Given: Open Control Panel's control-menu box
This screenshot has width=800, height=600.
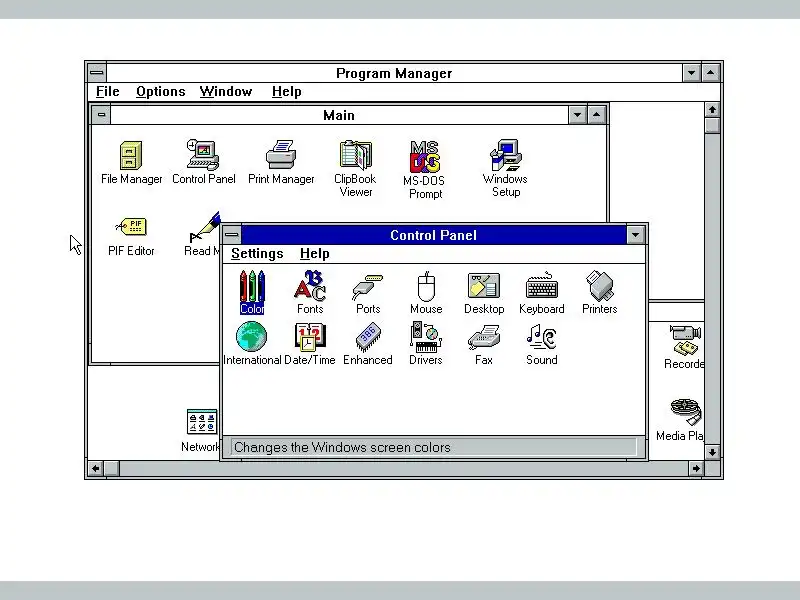Looking at the screenshot, I should [x=232, y=235].
